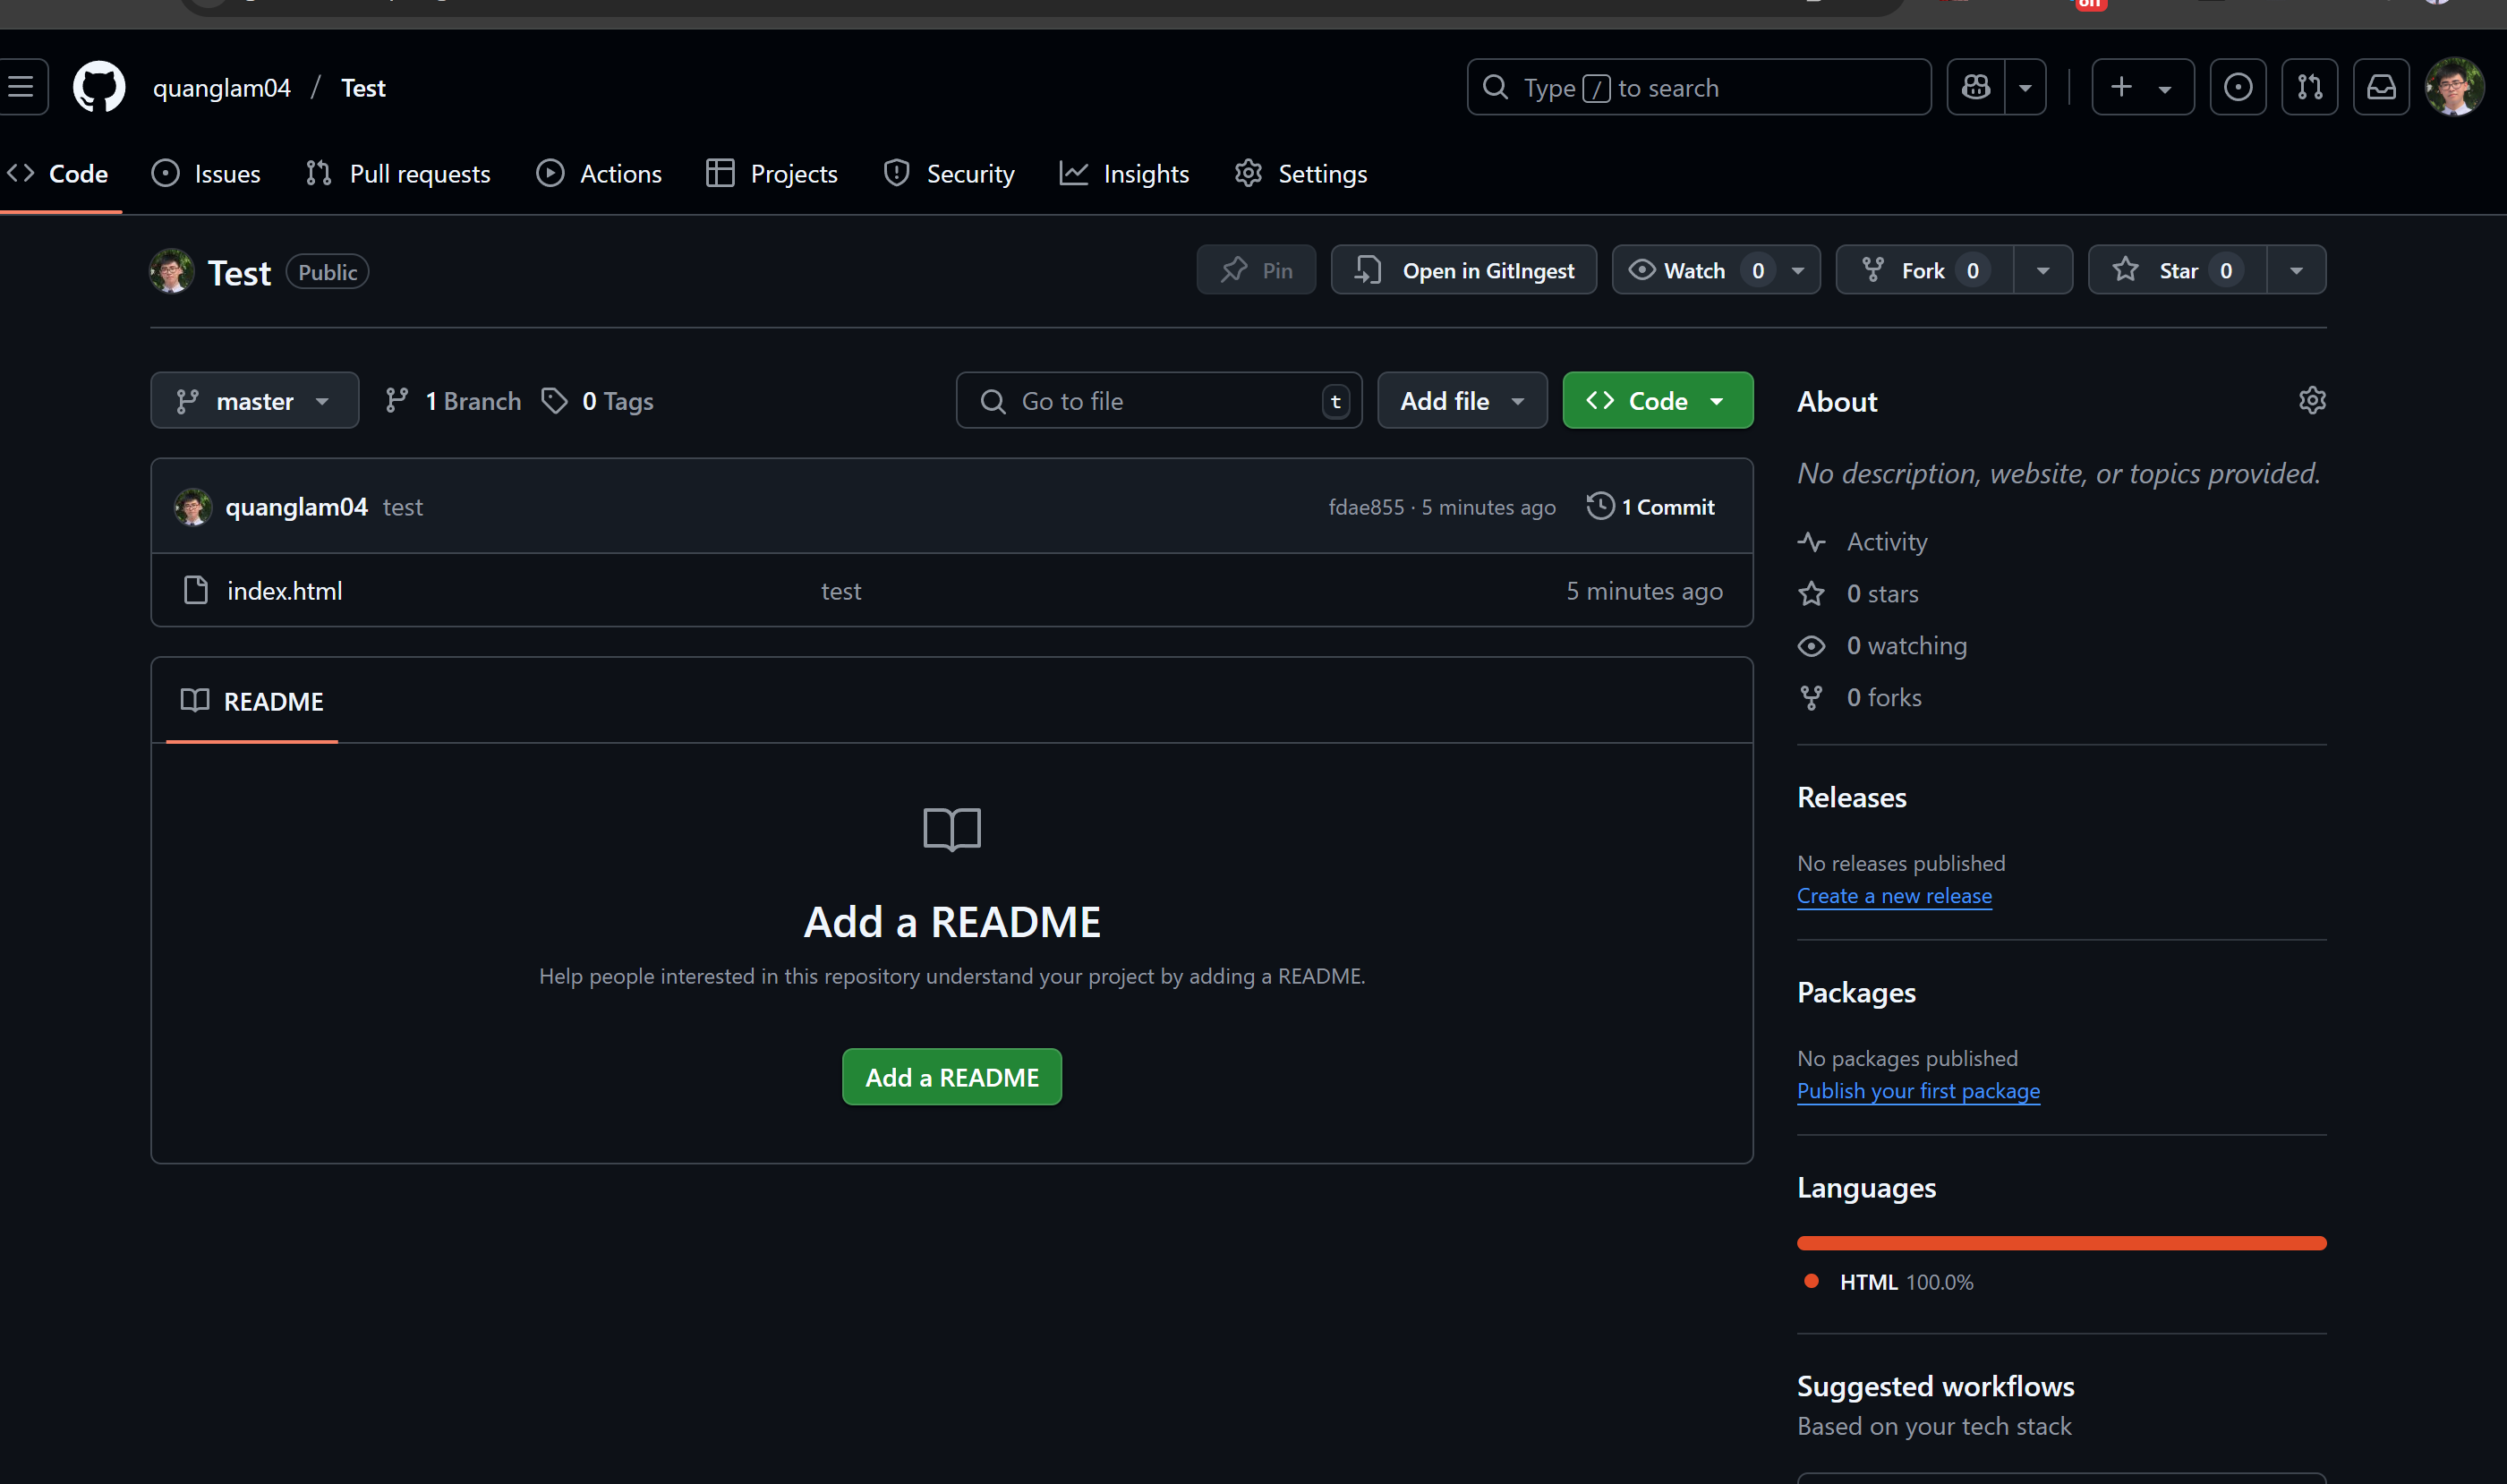Open the master branch selector
Screen dimensions: 2507x1484
point(254,401)
